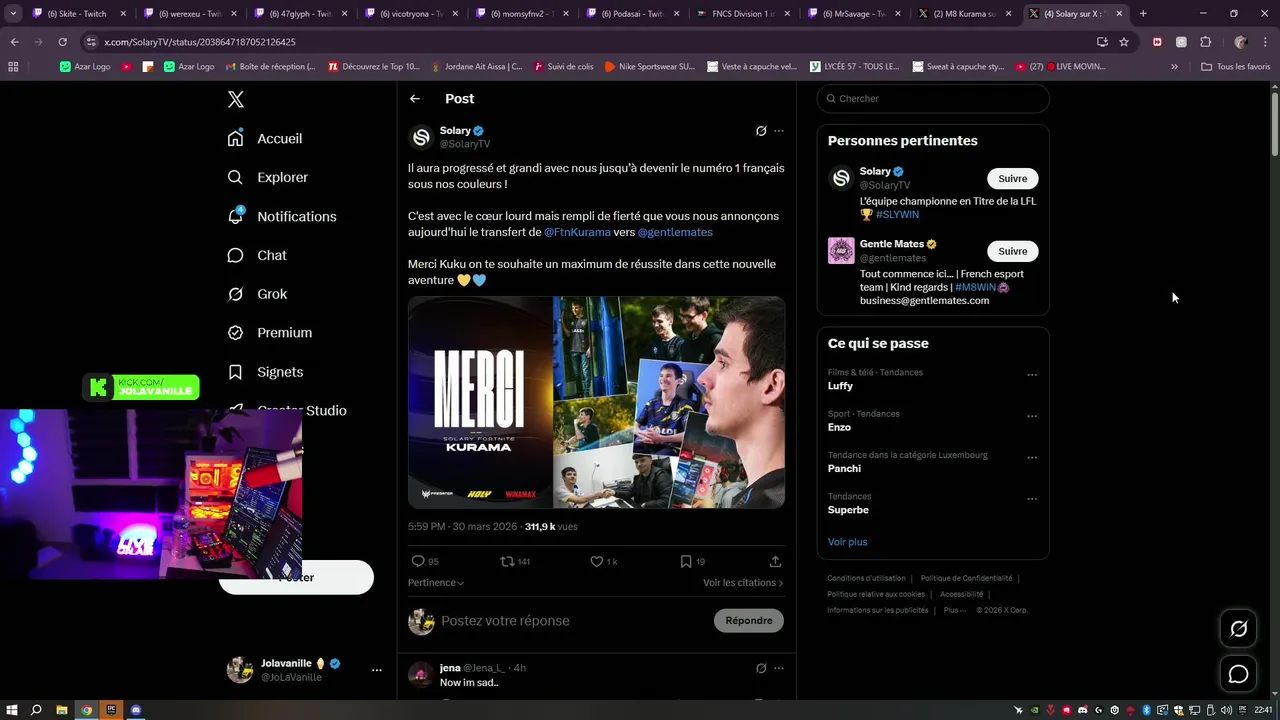1280x720 pixels.
Task: Click Solary's profile avatar in the post header
Action: click(x=421, y=137)
